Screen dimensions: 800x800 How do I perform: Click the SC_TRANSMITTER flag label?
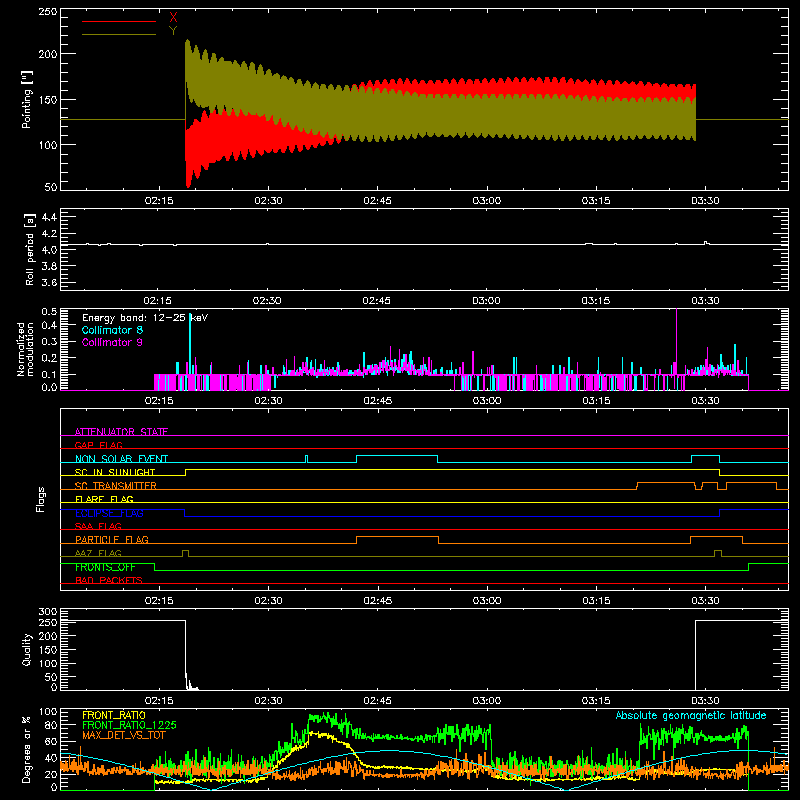pos(116,485)
